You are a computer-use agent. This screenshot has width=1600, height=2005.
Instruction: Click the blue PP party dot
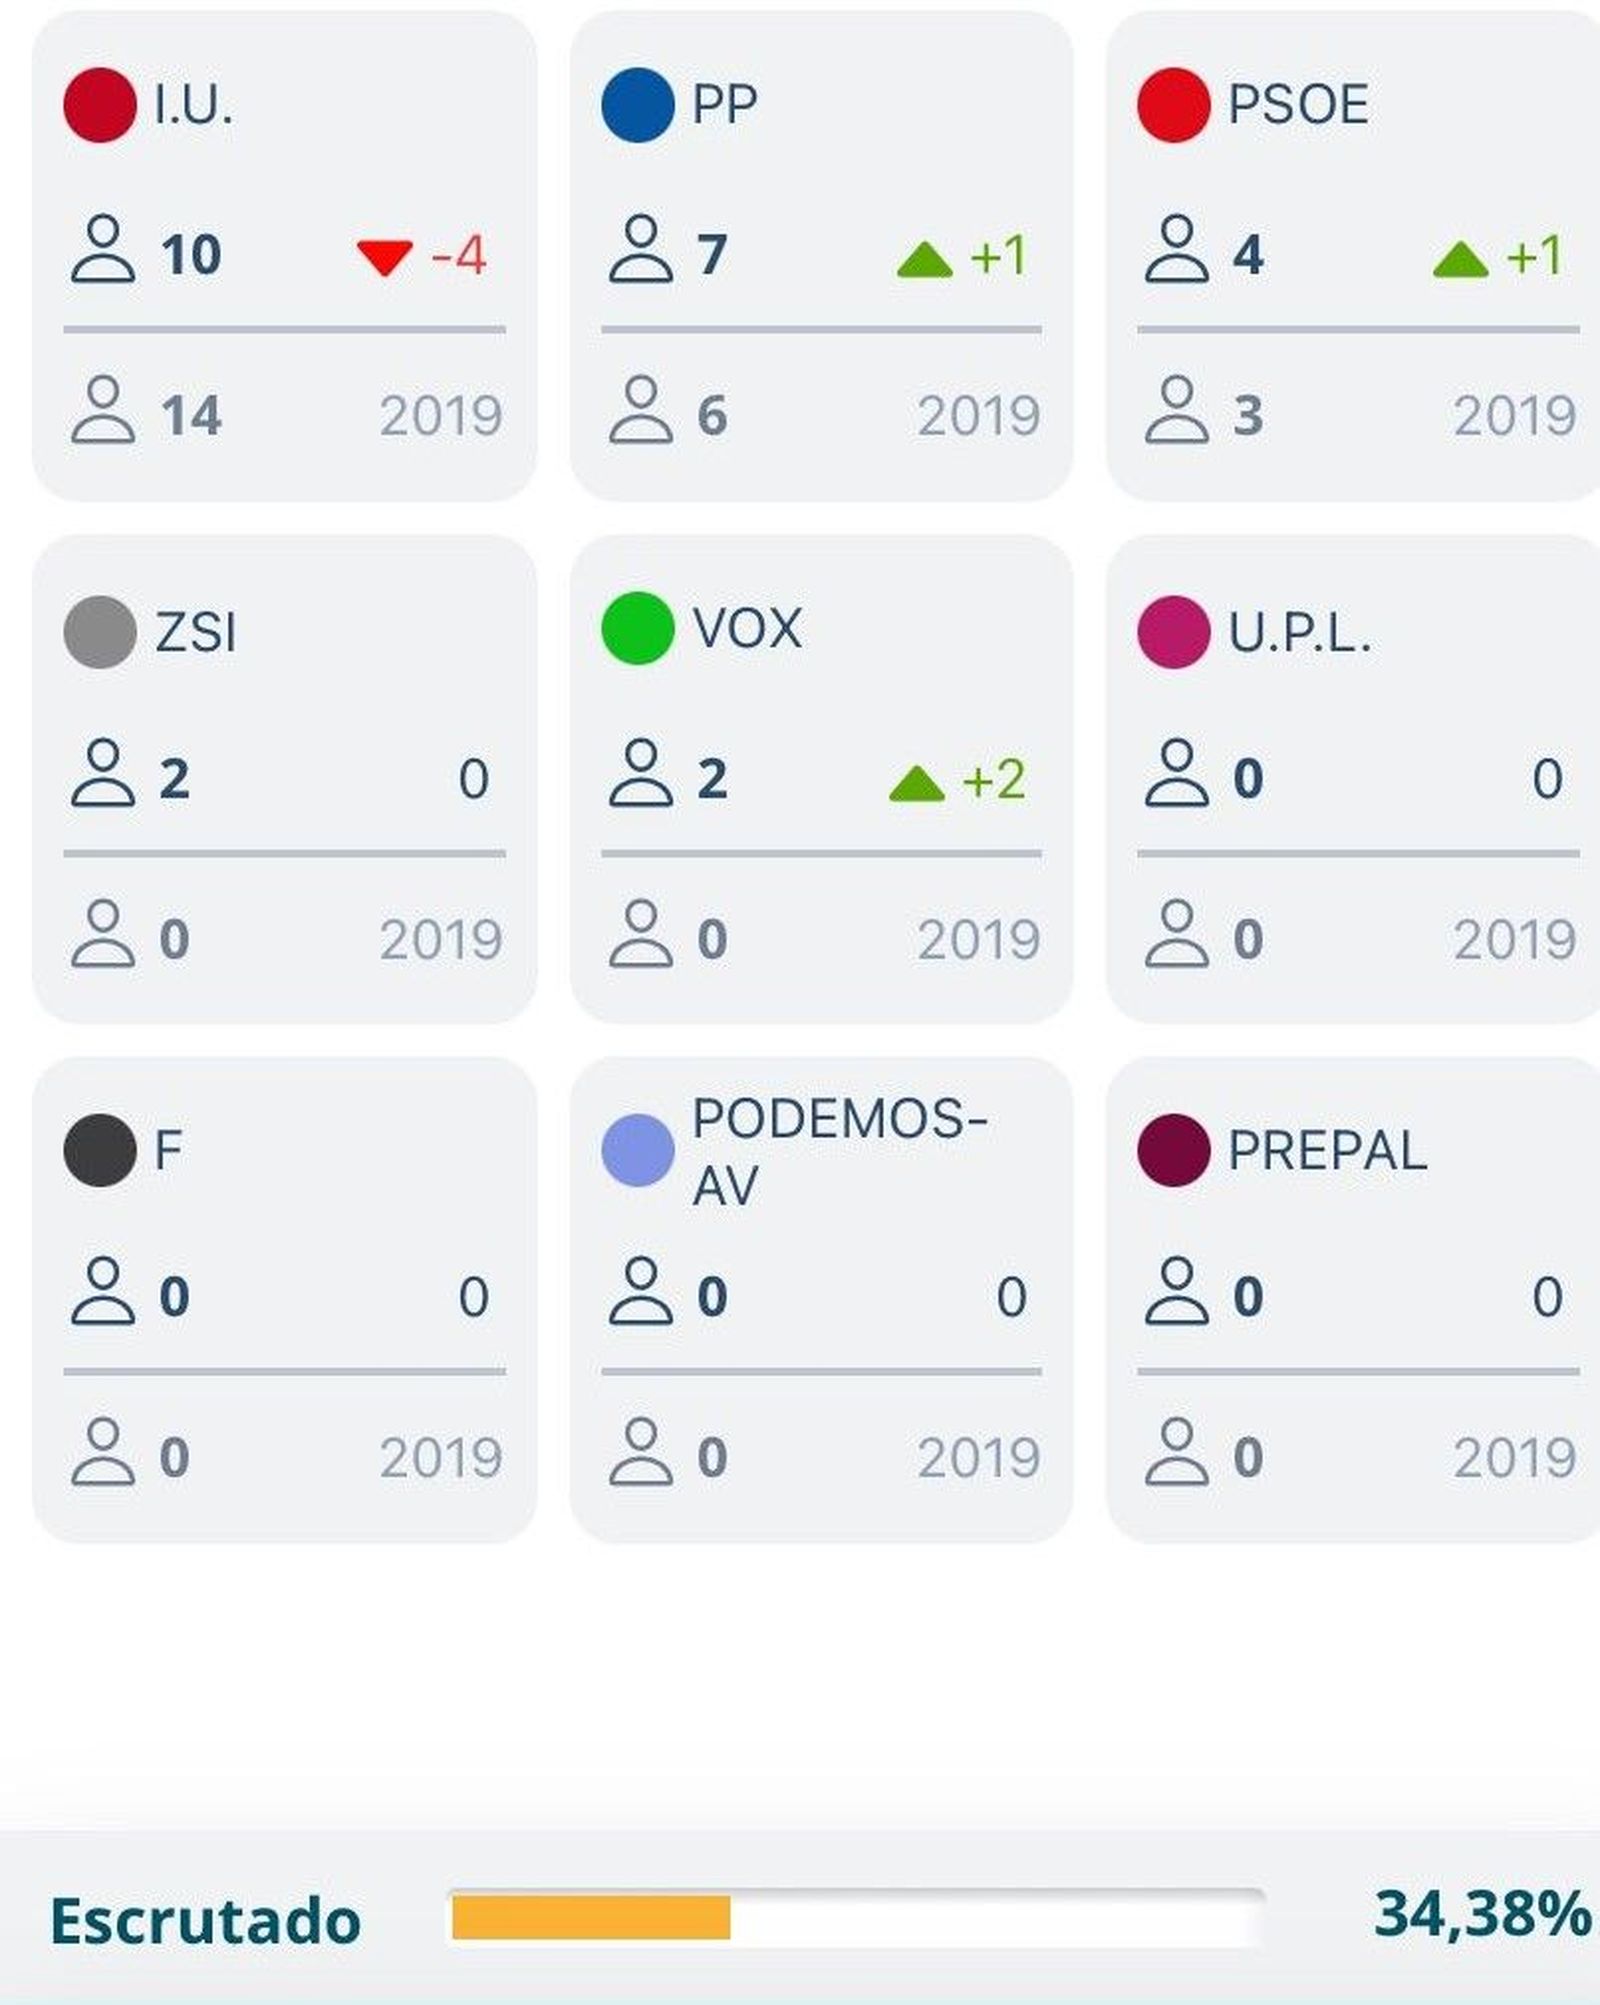[638, 105]
